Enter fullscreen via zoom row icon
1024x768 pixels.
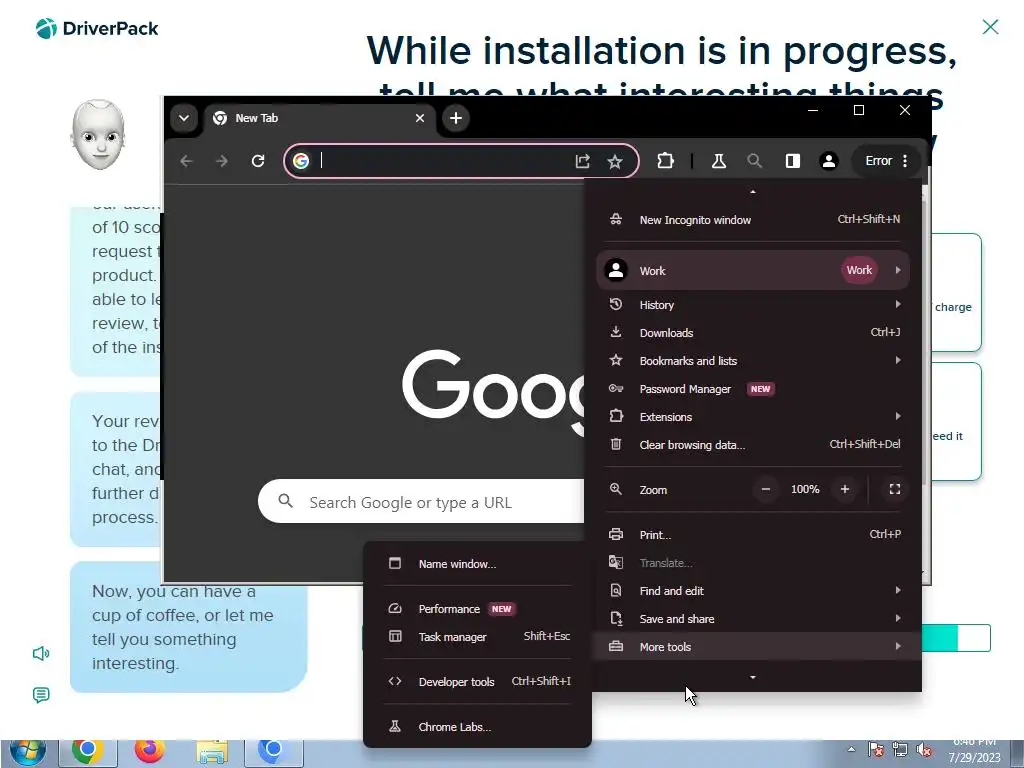point(895,489)
